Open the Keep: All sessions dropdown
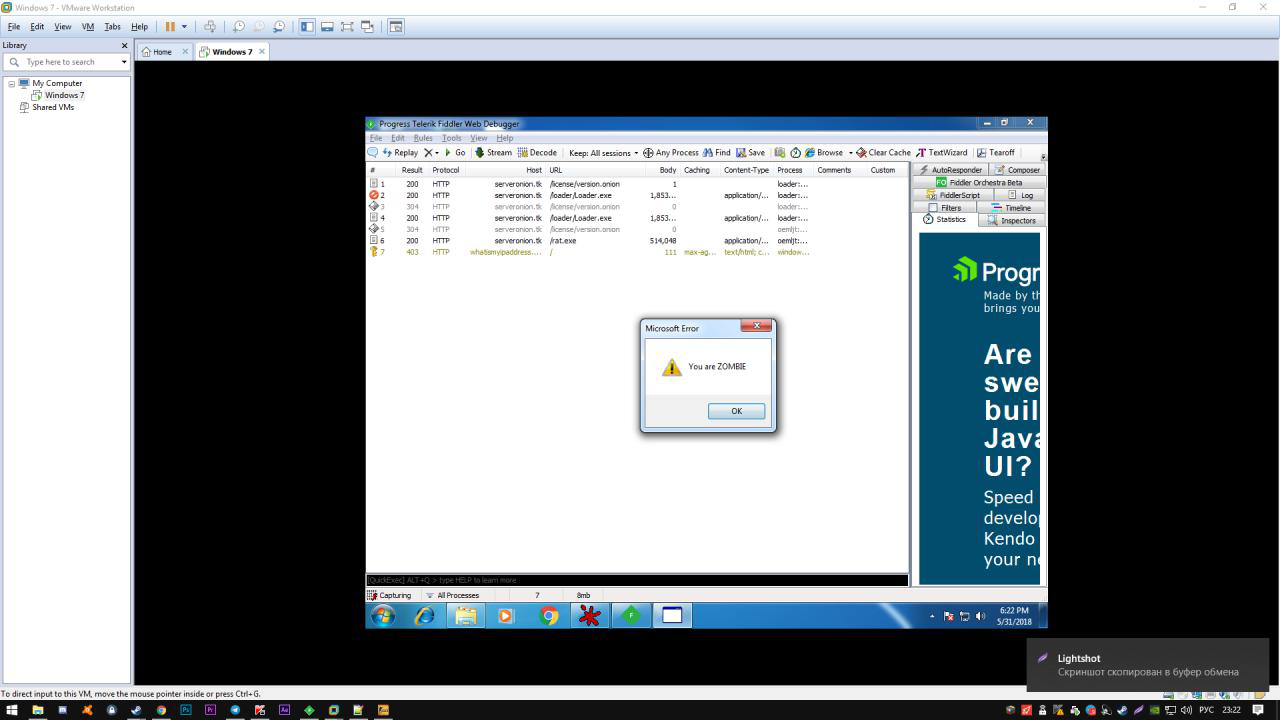The image size is (1280, 720). click(603, 153)
